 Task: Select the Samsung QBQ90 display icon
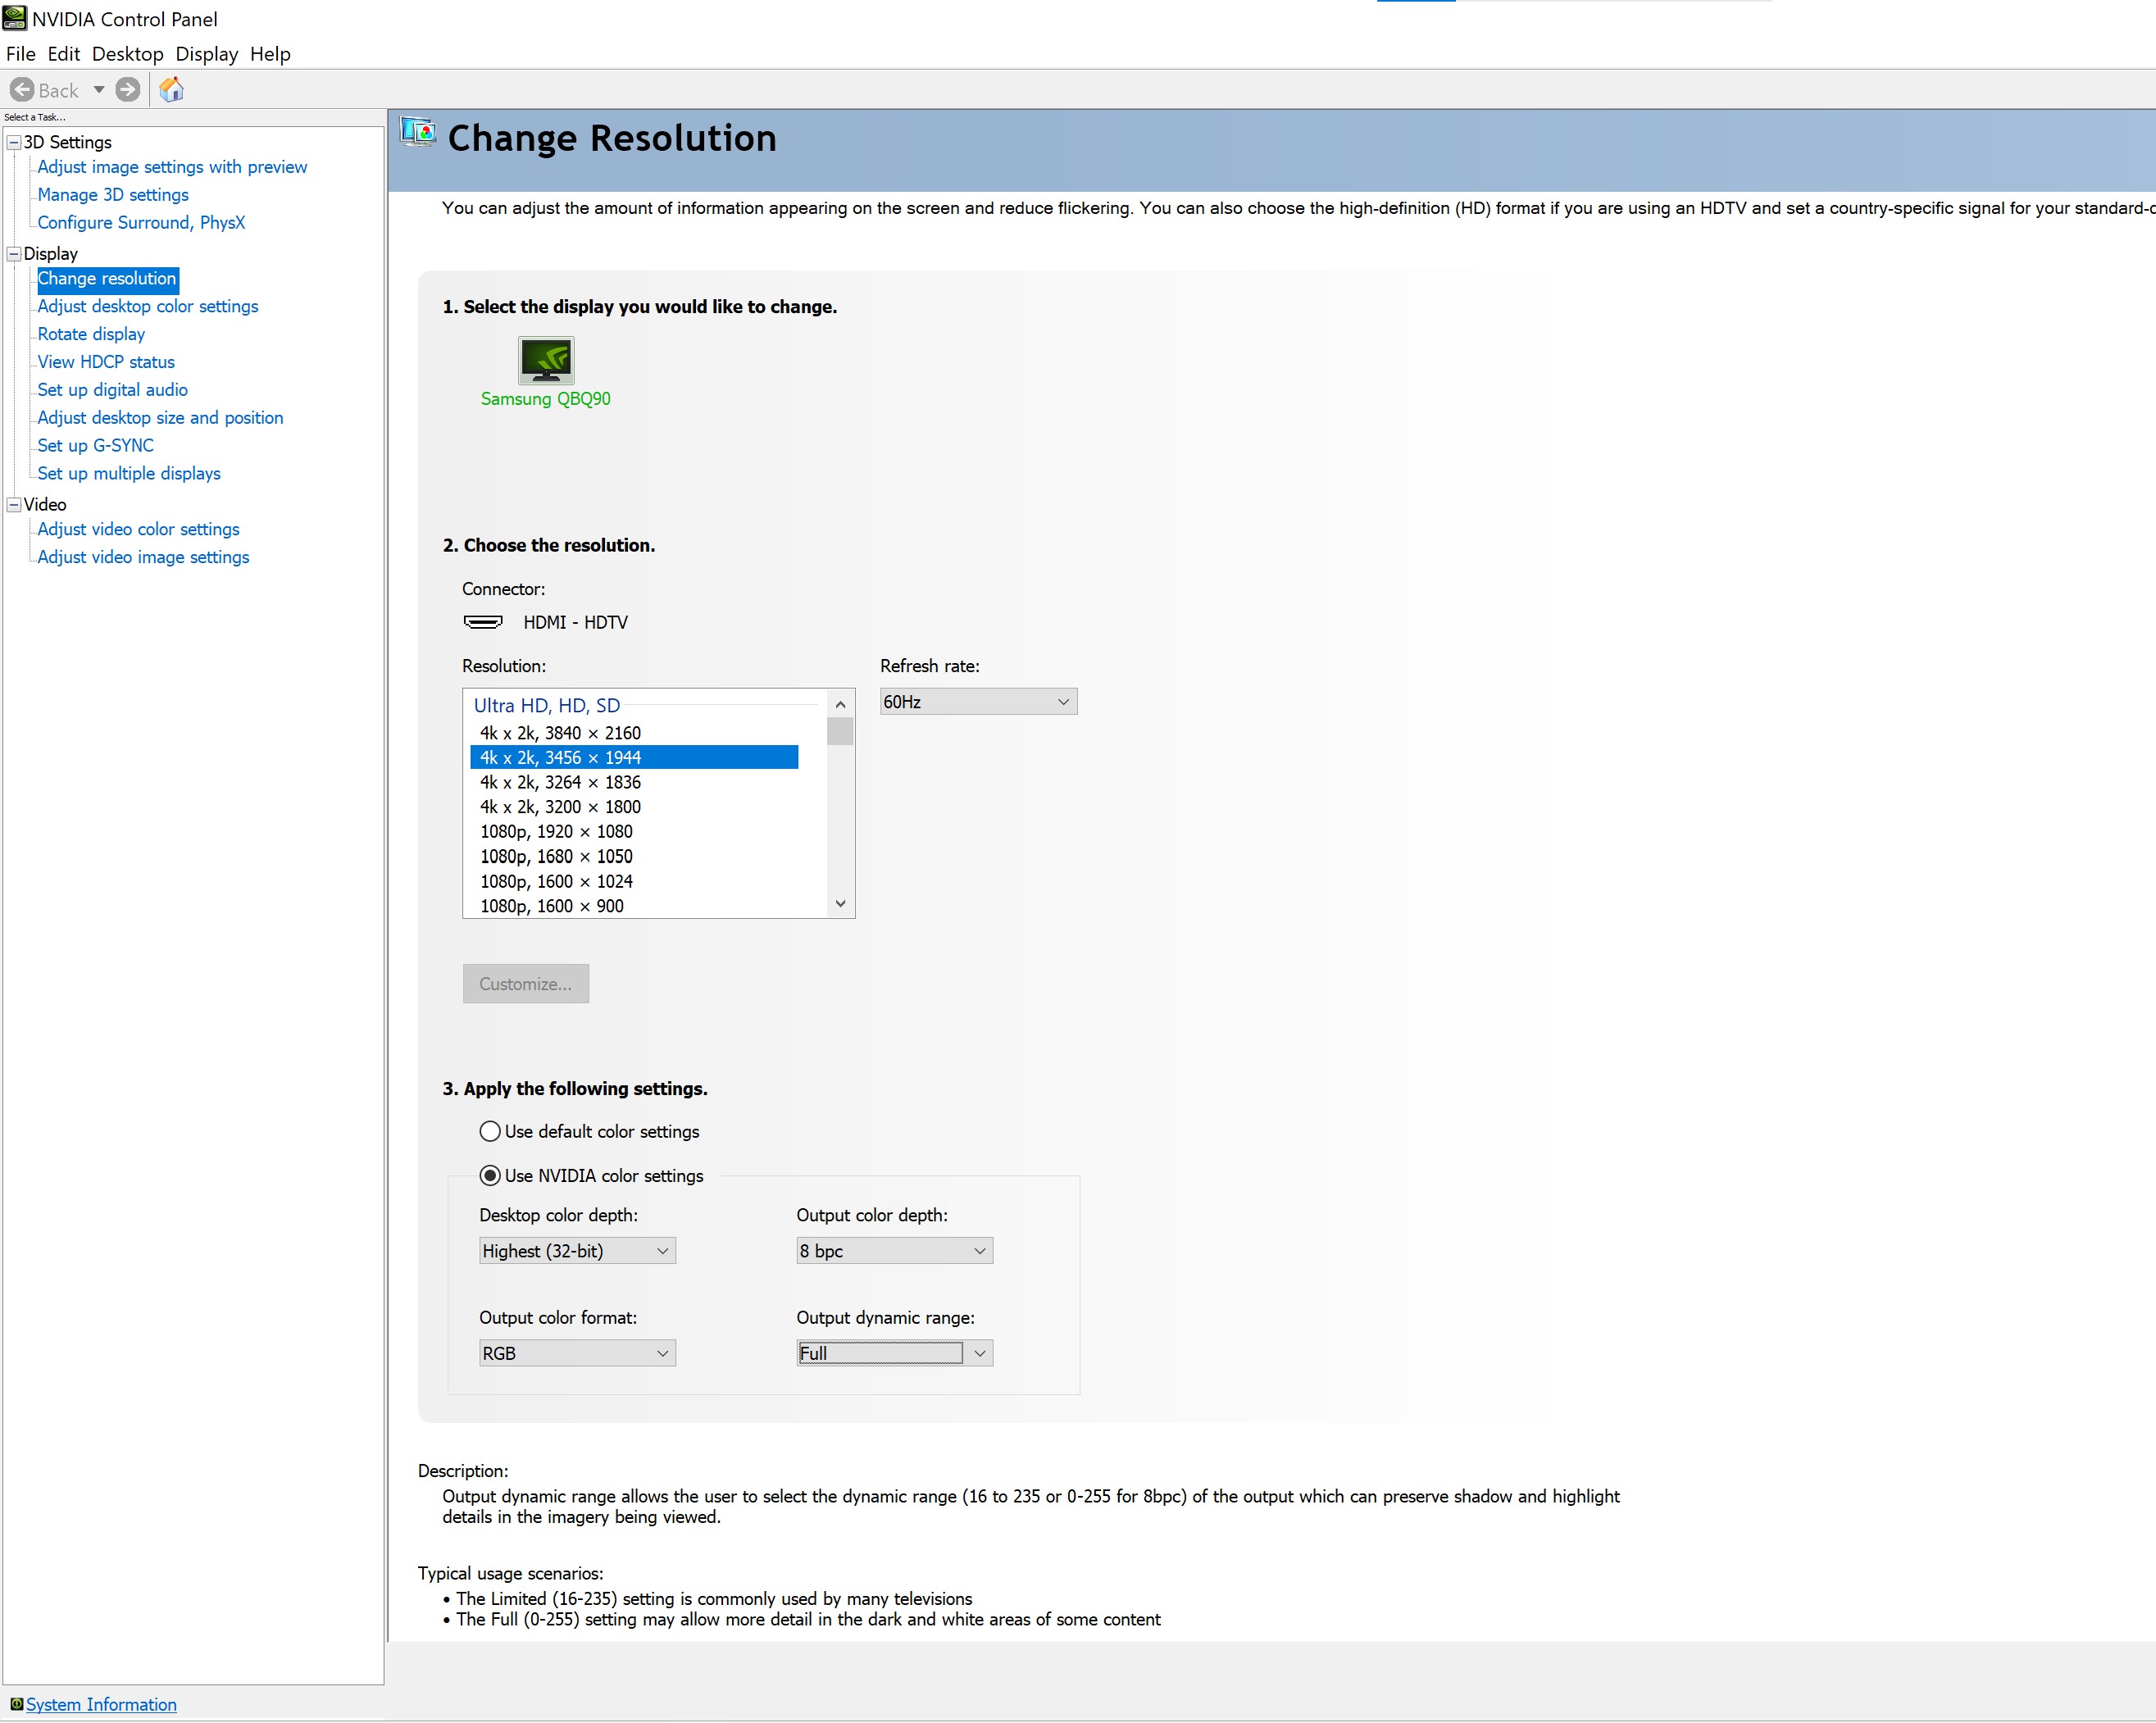click(x=546, y=360)
